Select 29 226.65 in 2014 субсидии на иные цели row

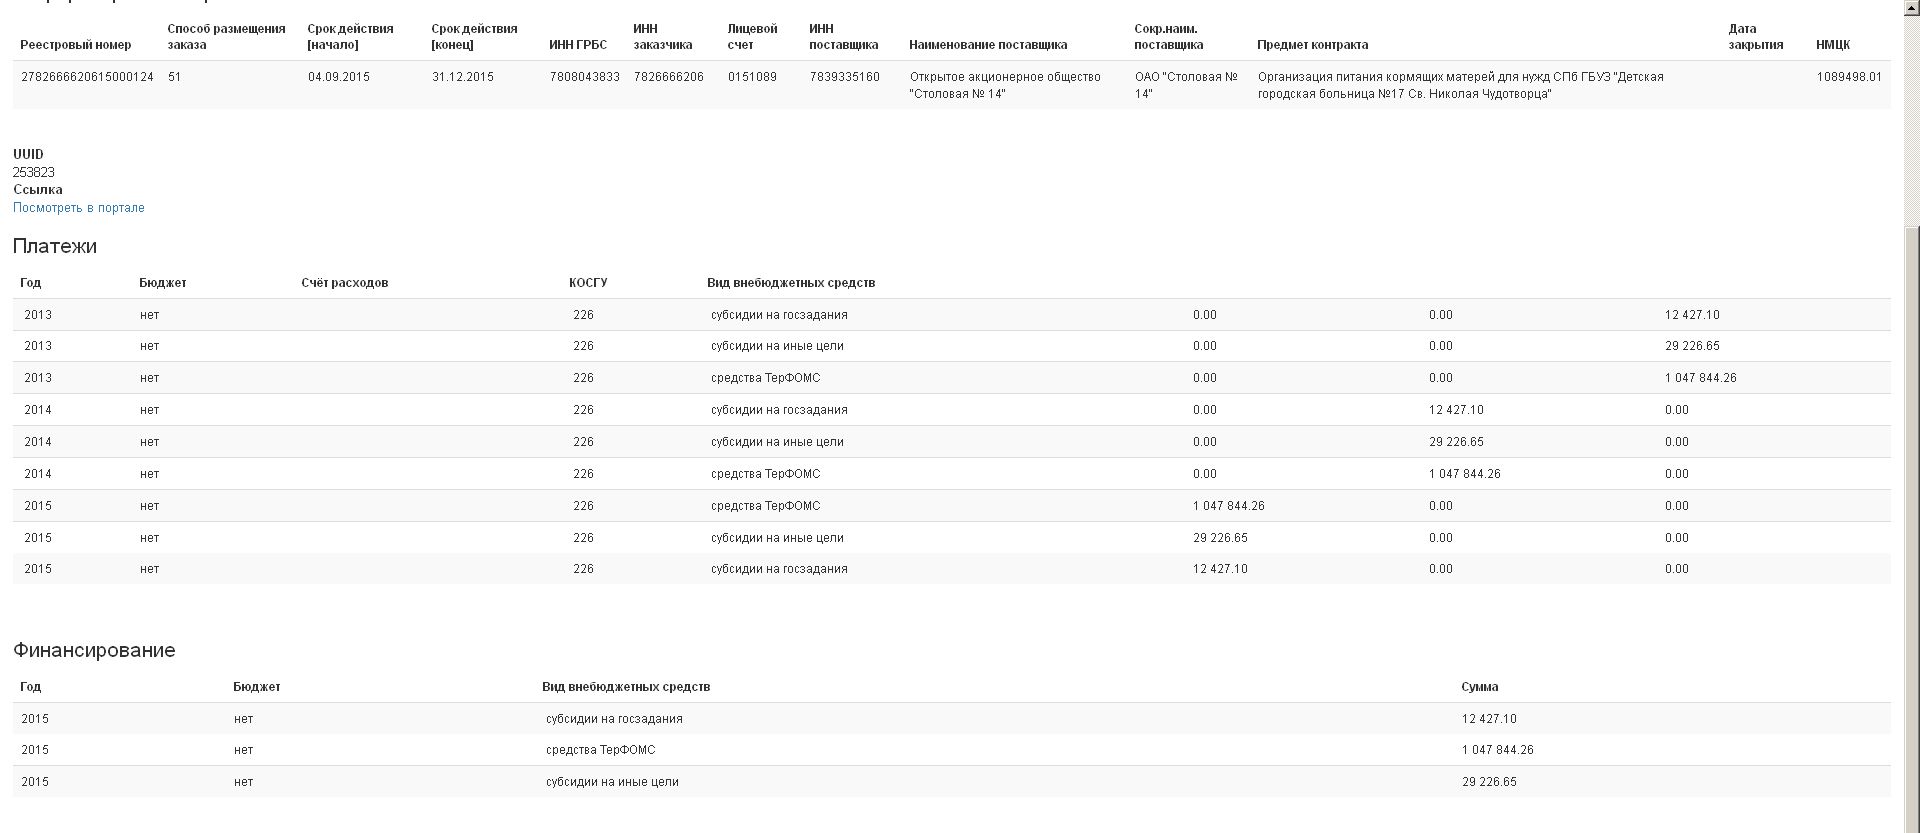1456,442
